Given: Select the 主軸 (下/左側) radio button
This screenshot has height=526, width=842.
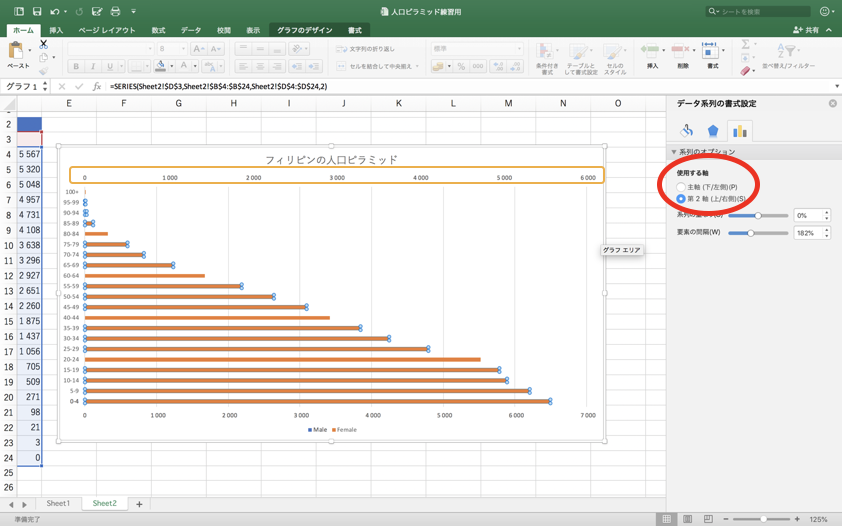Looking at the screenshot, I should click(681, 187).
